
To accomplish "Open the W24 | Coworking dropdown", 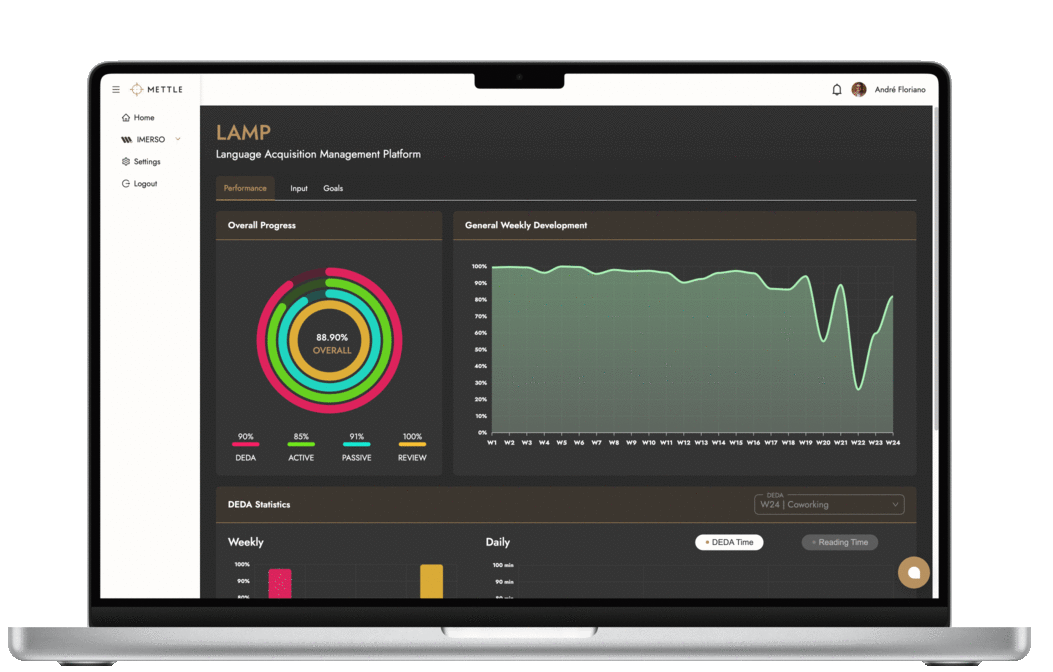I will (x=829, y=505).
